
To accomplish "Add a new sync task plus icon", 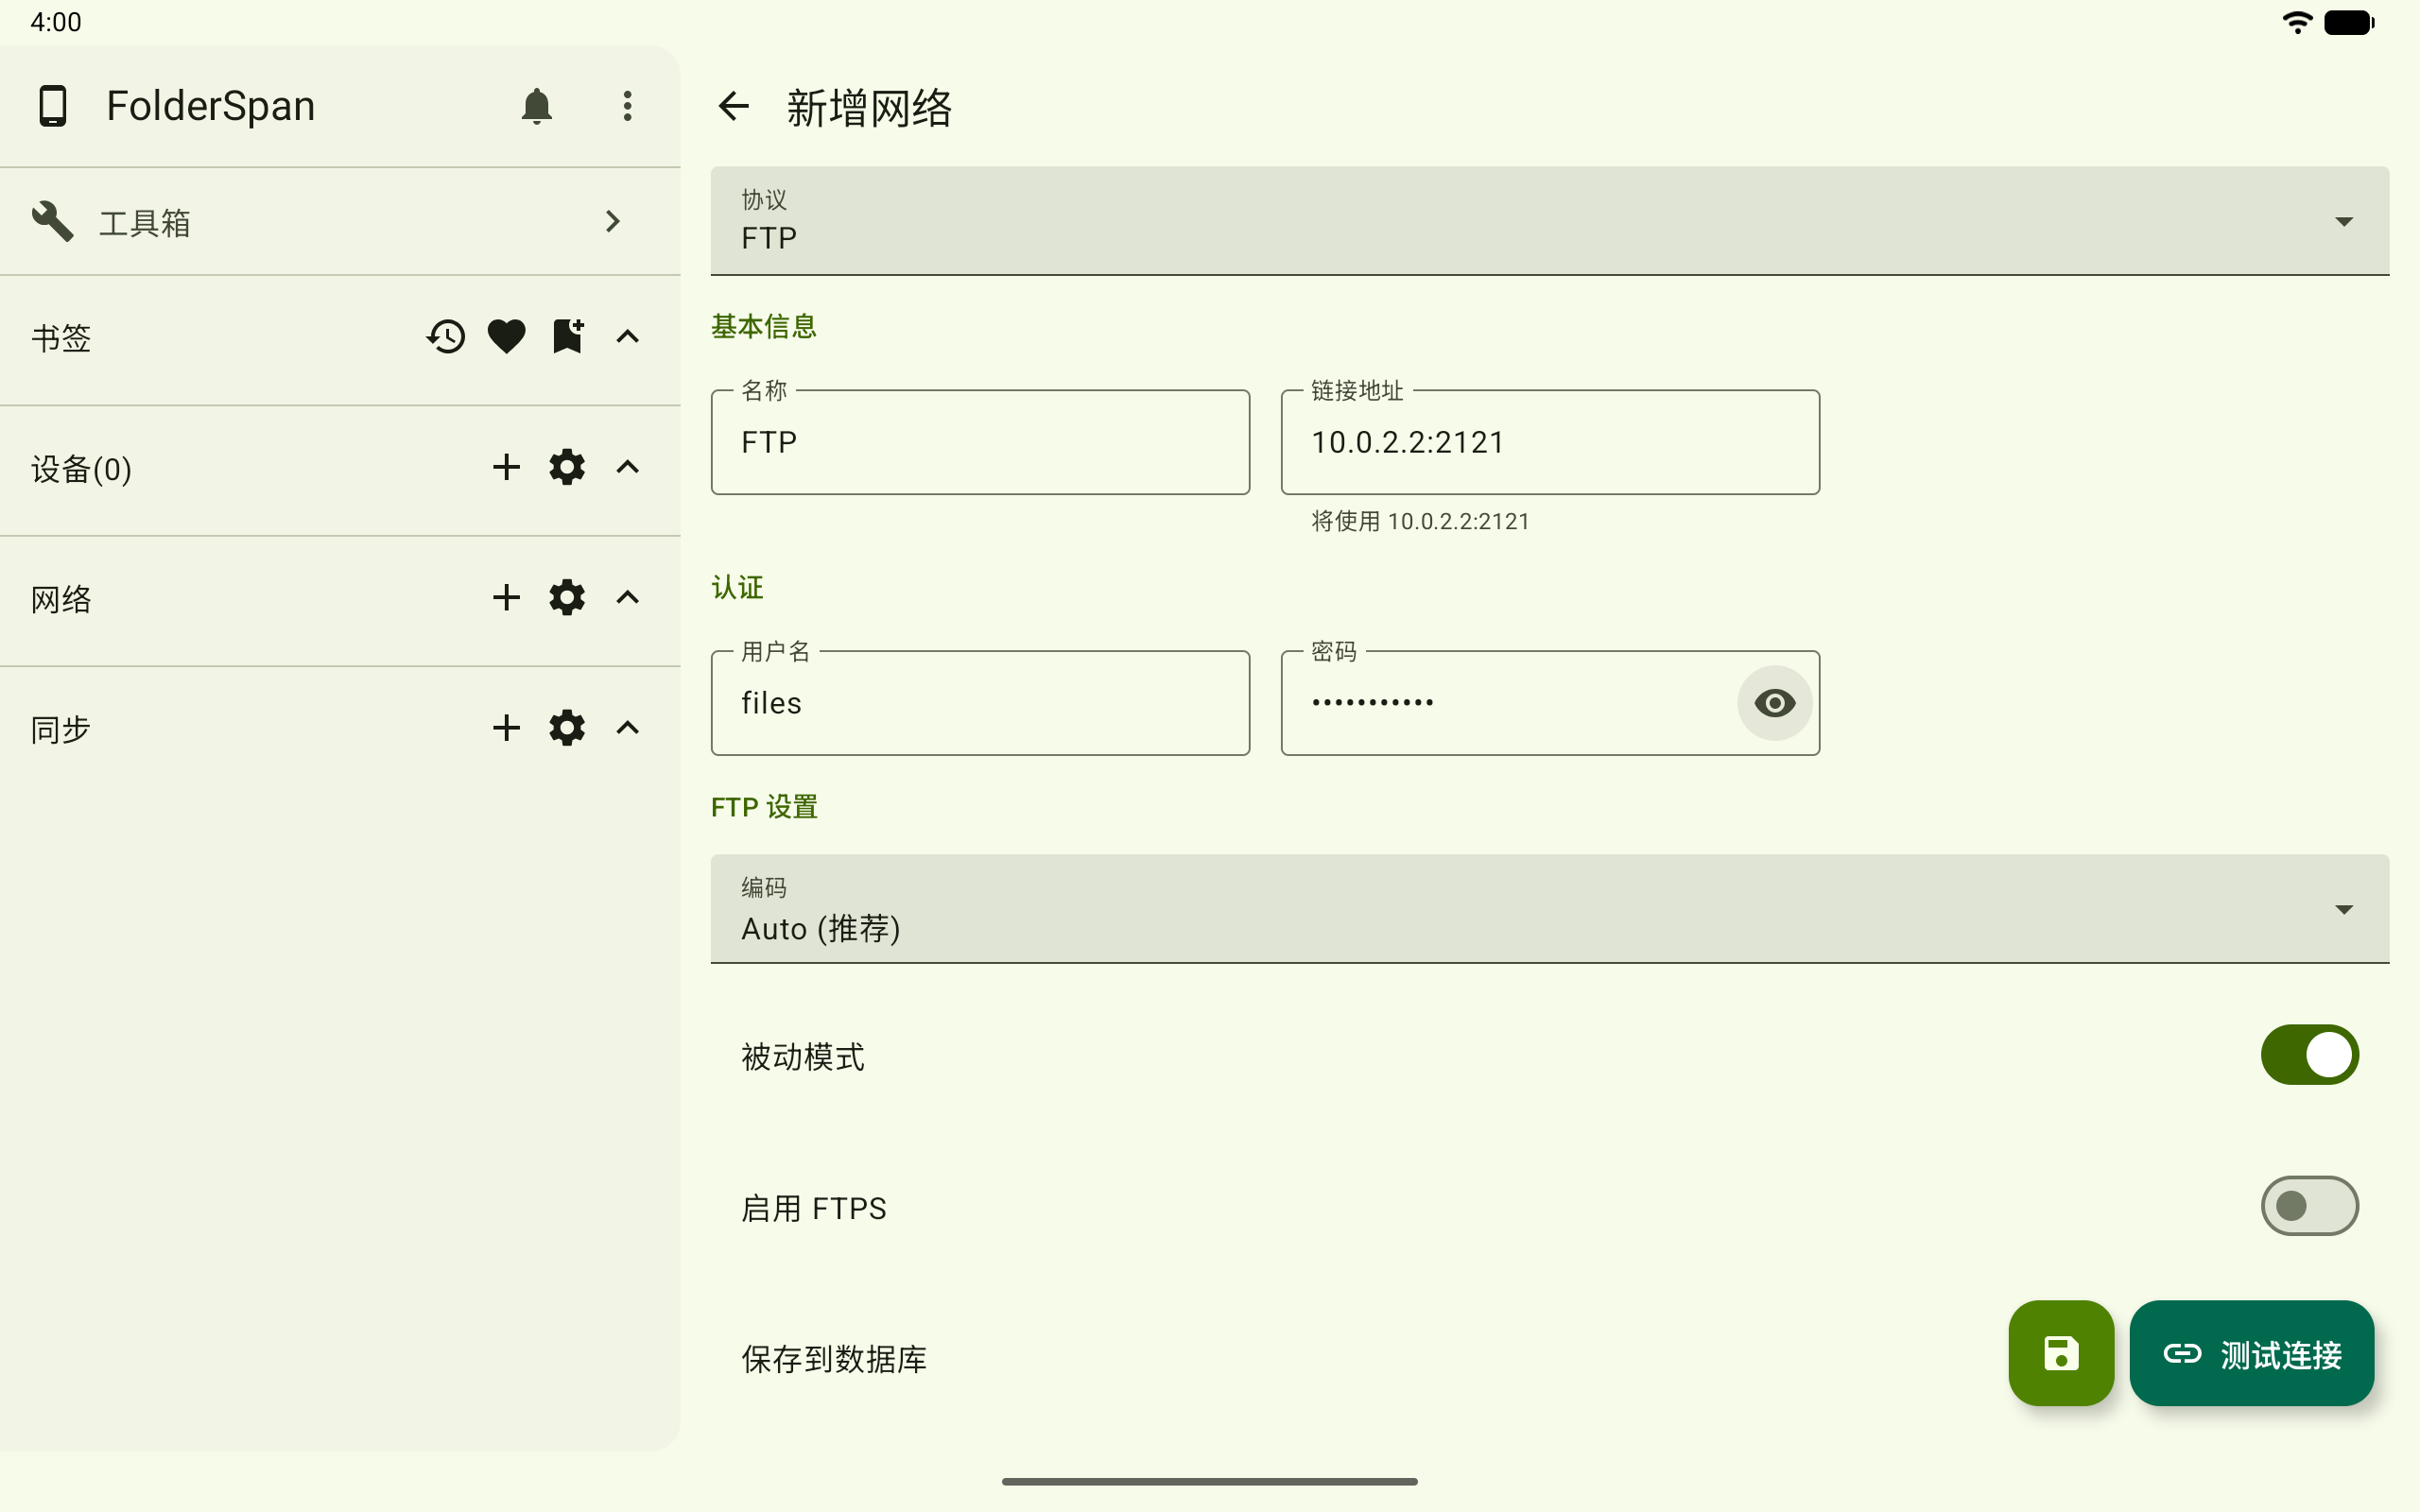I will click(507, 727).
